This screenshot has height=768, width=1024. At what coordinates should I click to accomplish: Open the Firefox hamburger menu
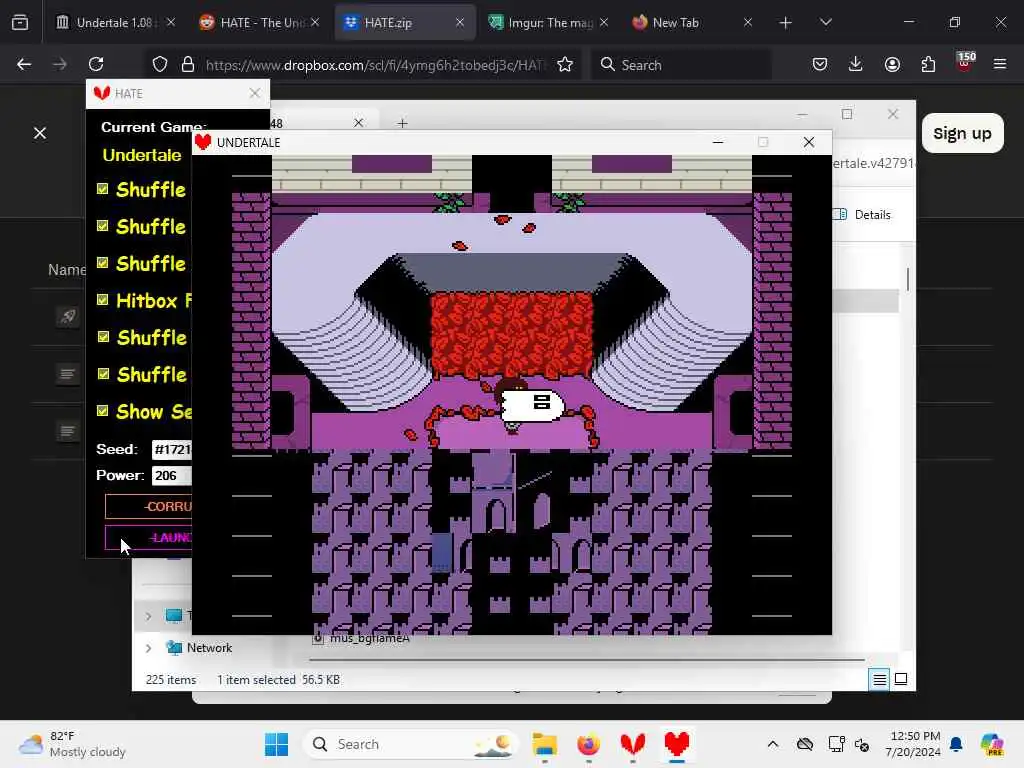(1000, 64)
